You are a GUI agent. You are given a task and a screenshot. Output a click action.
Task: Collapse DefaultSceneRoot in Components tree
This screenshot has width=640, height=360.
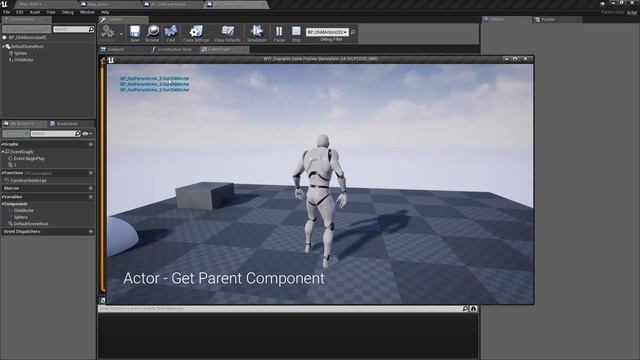tap(3, 47)
